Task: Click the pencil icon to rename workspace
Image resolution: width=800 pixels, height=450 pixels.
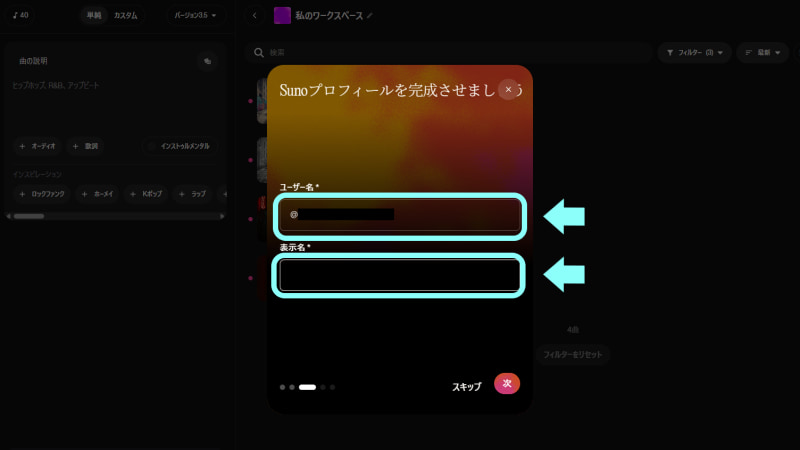Action: (370, 16)
